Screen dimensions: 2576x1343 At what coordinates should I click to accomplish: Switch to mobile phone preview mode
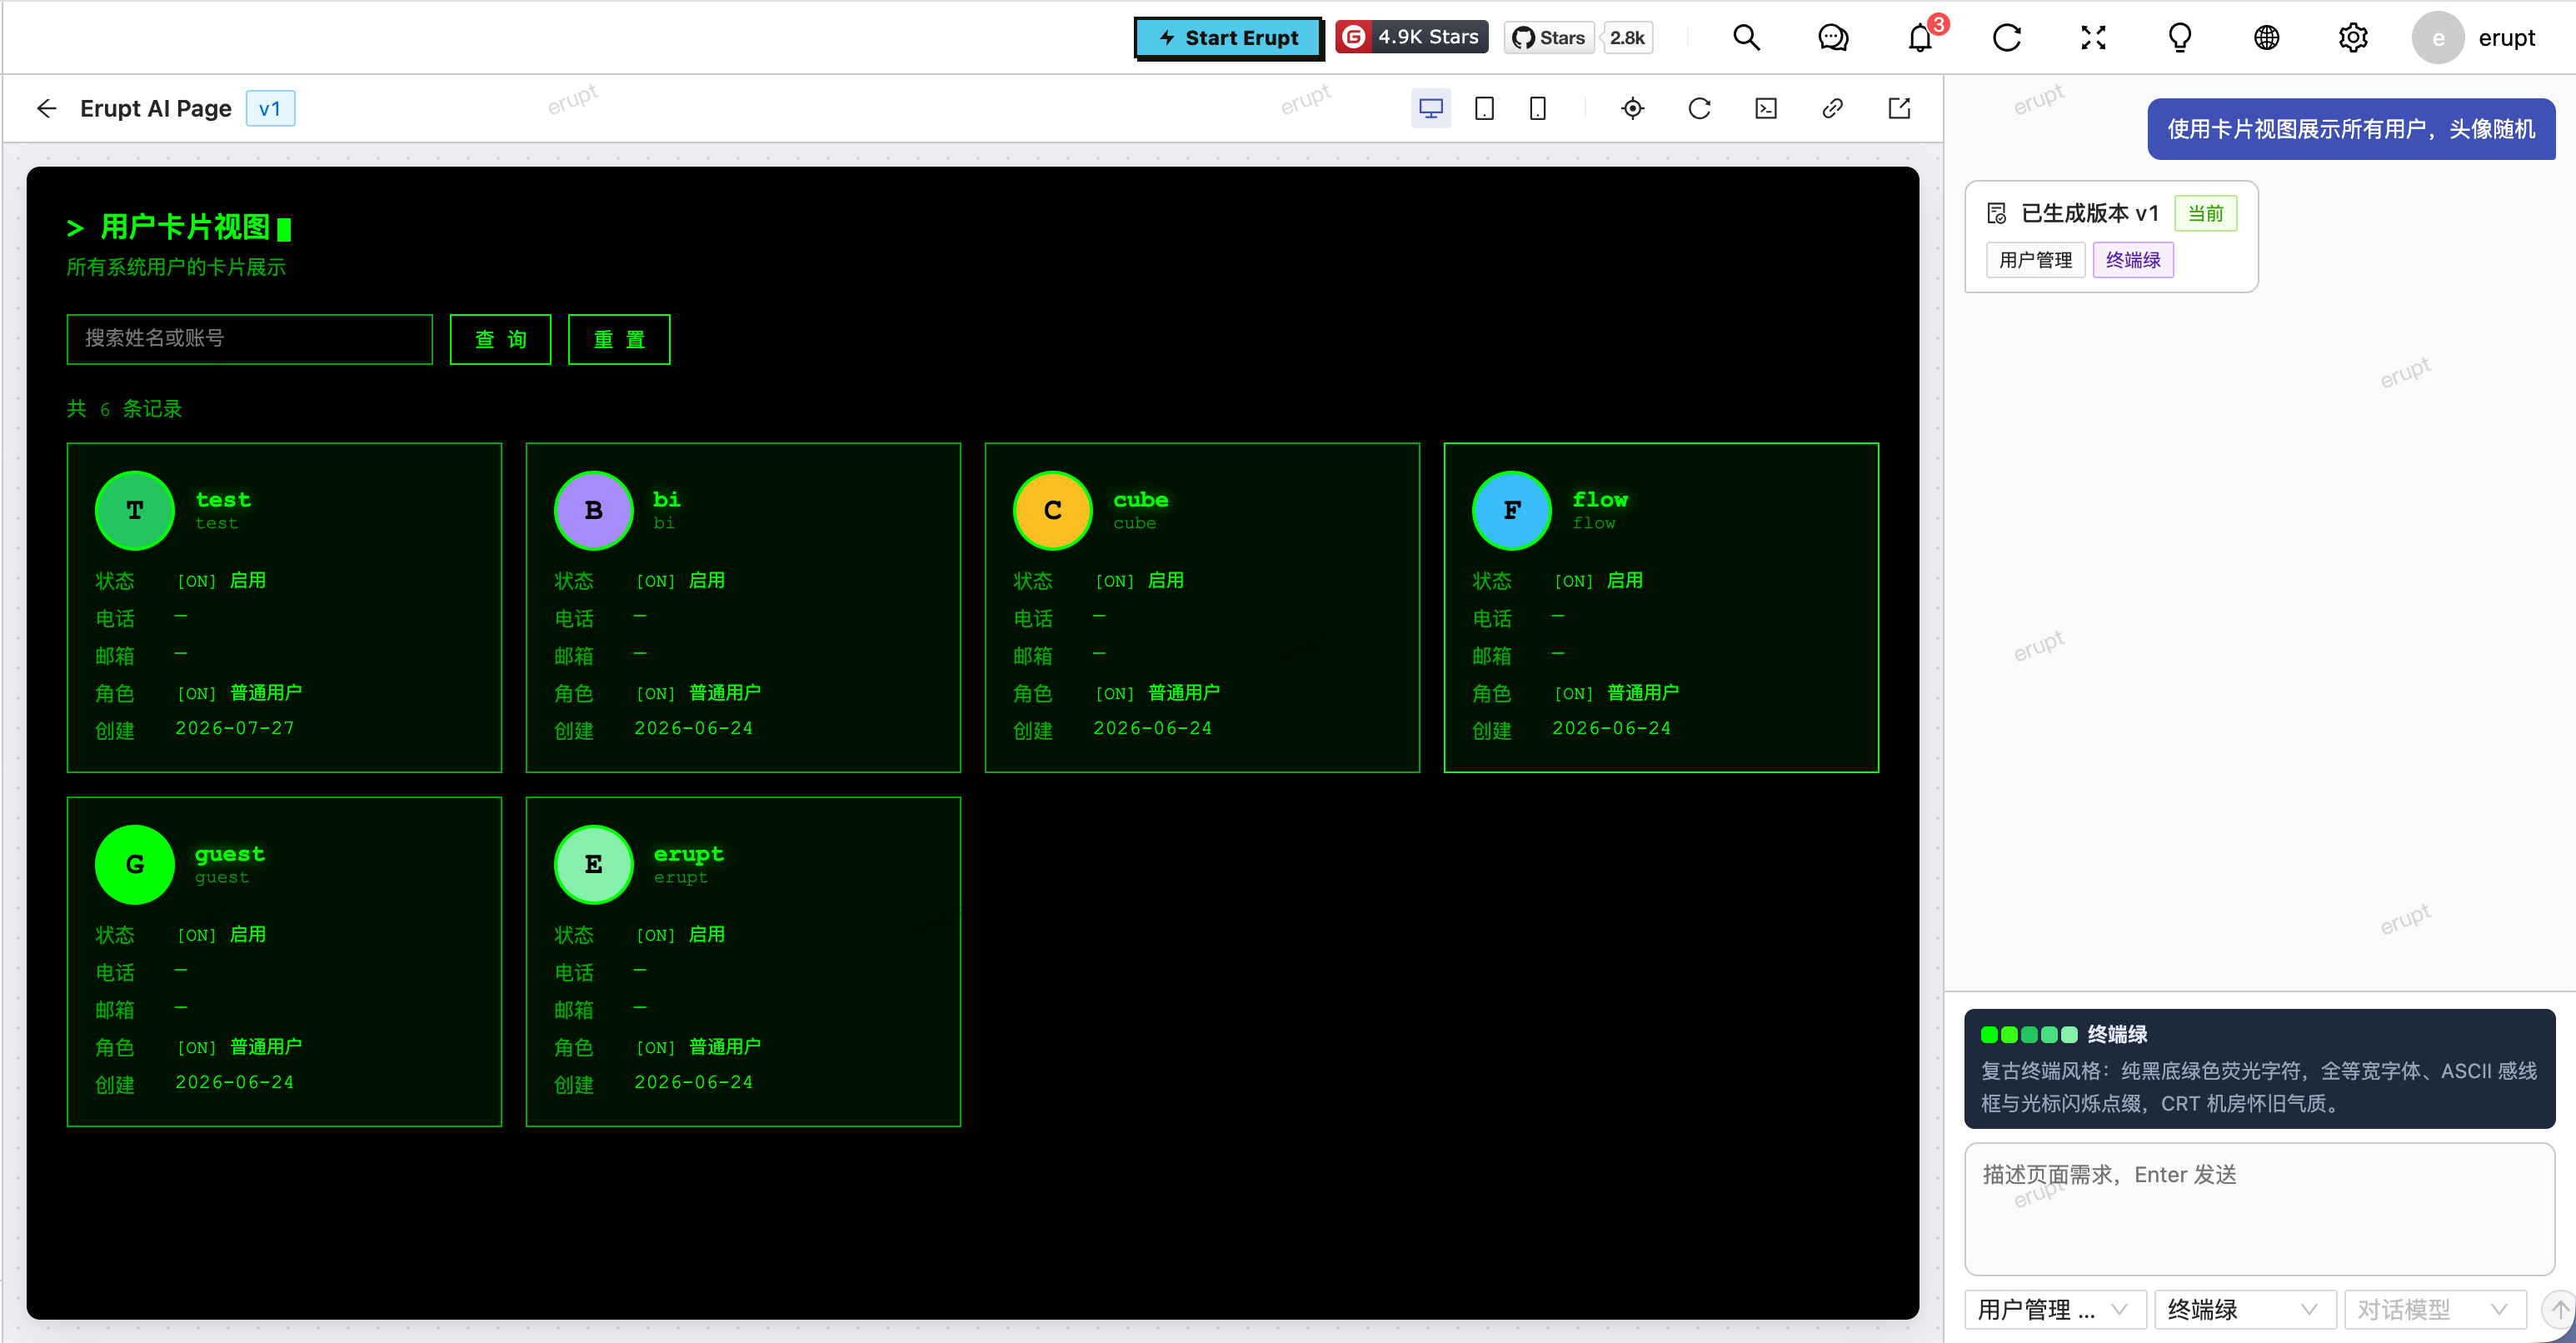click(x=1538, y=108)
